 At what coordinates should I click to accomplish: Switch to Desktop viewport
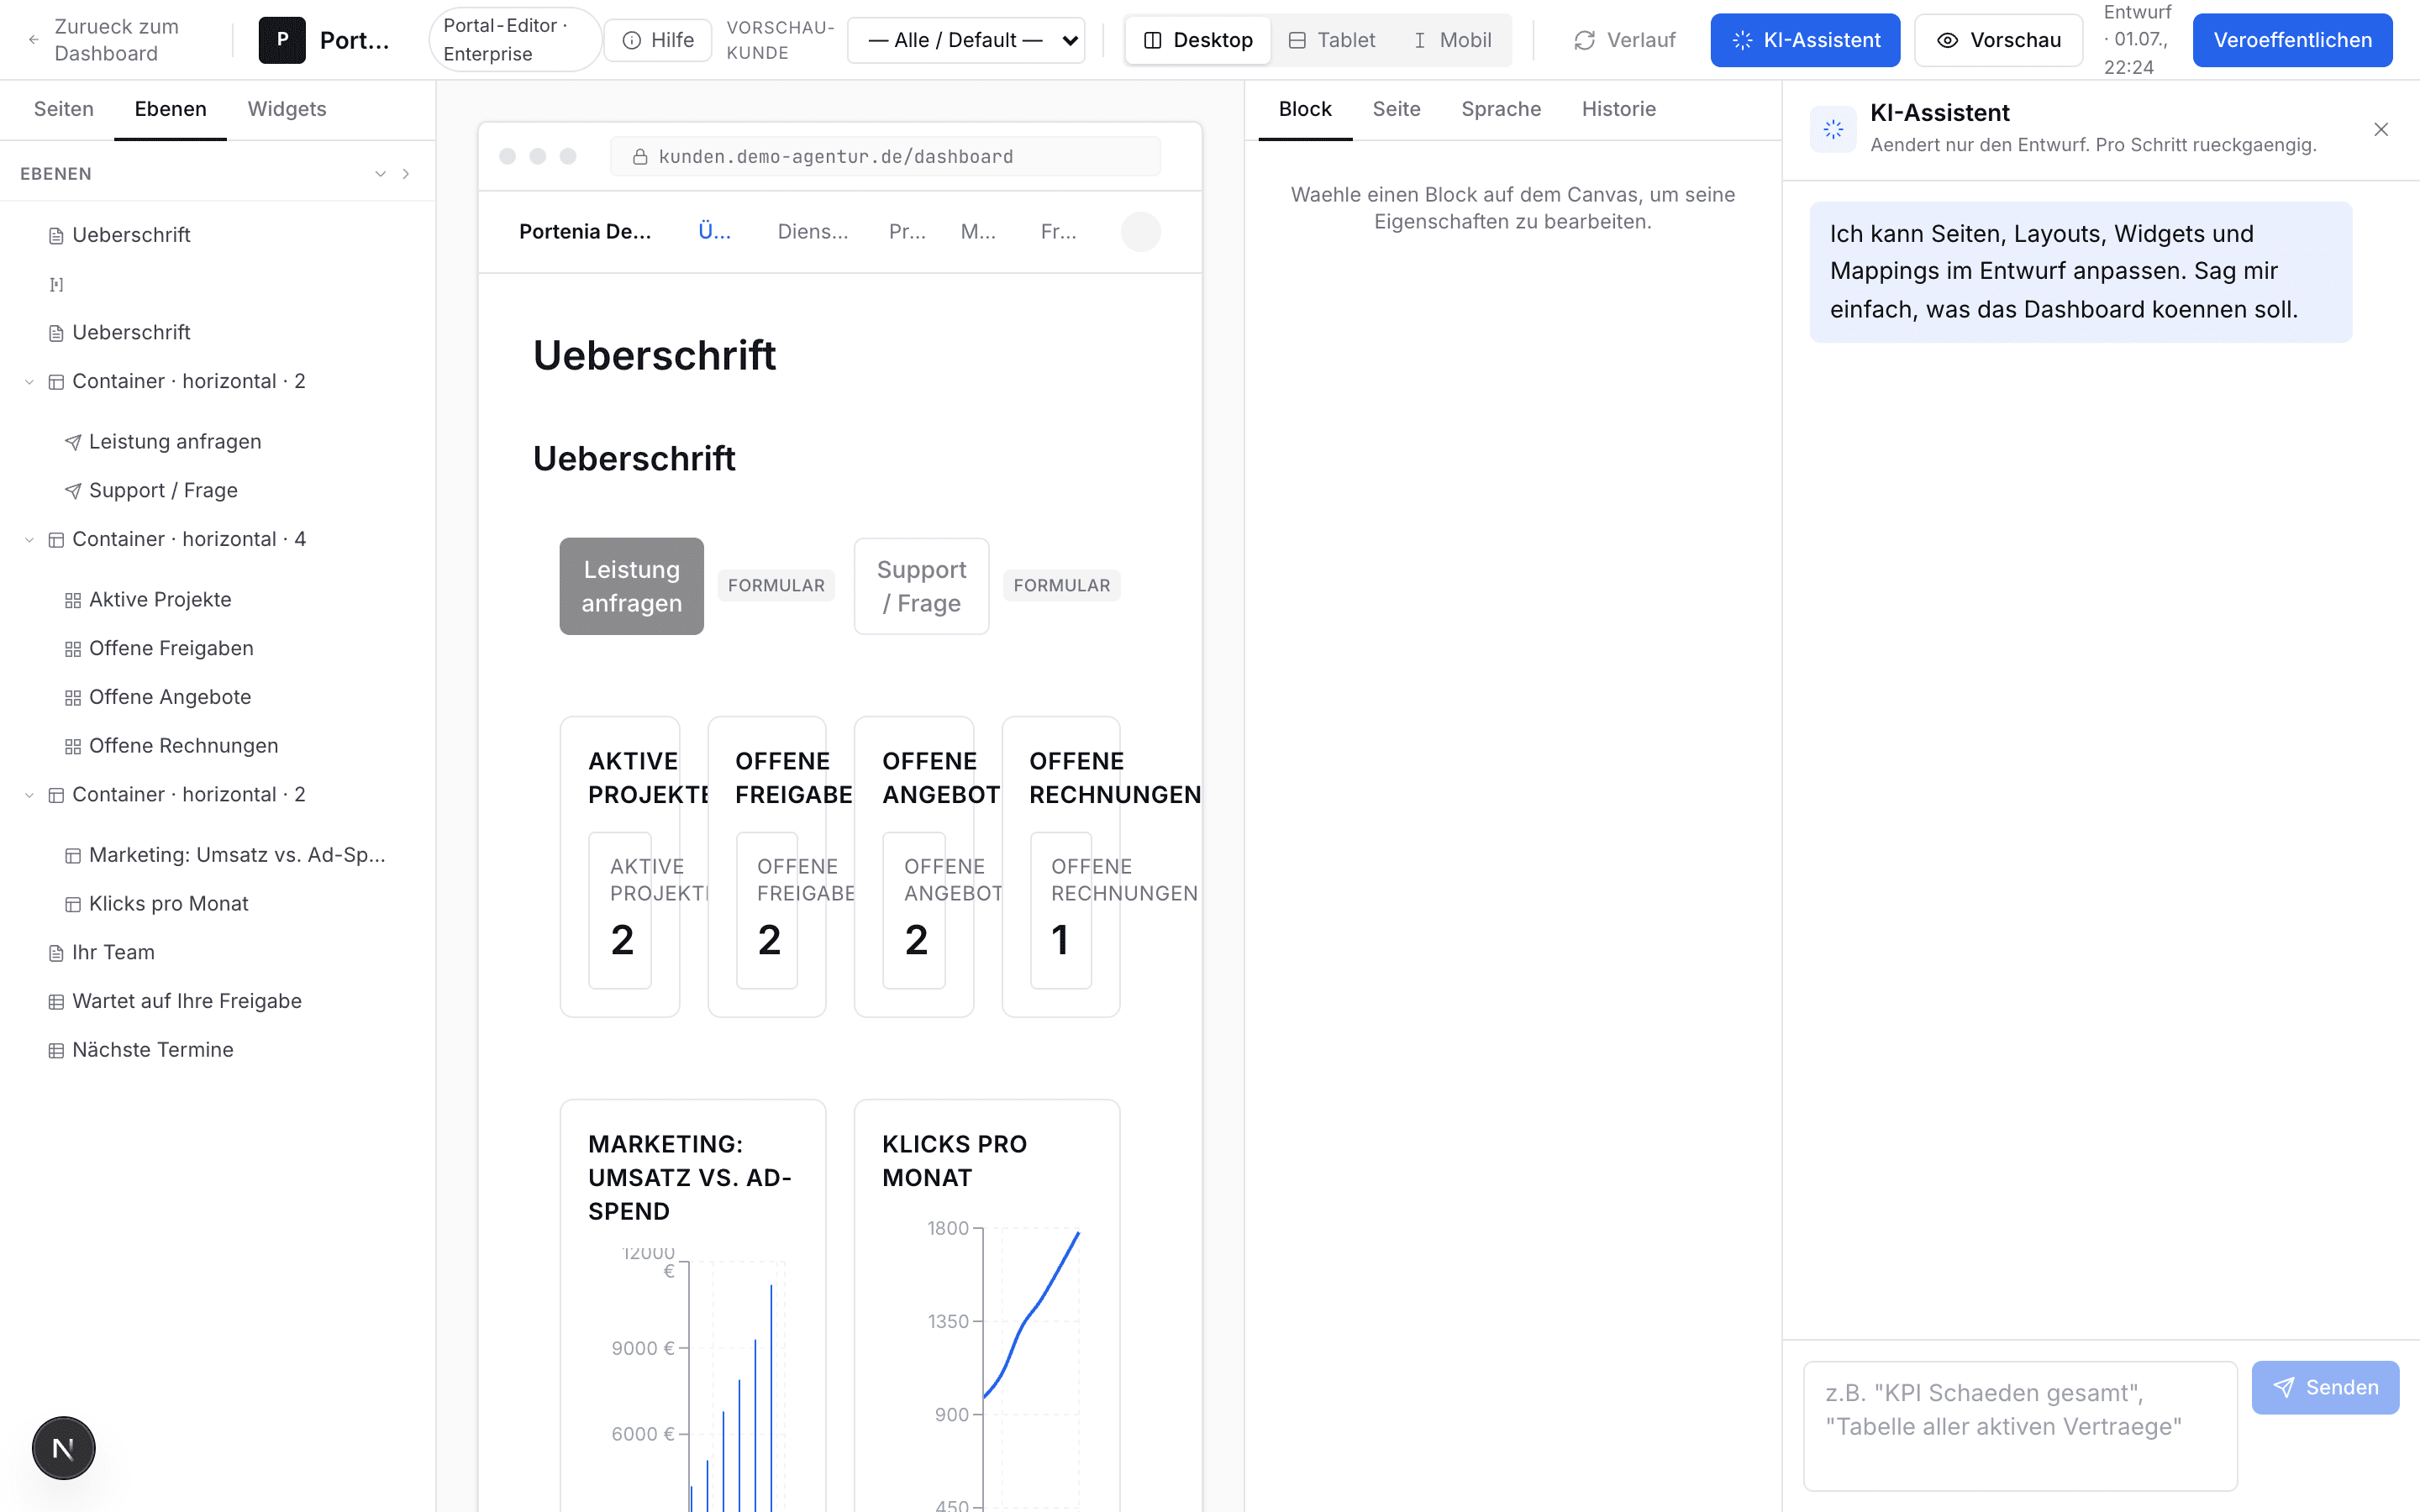1198,40
